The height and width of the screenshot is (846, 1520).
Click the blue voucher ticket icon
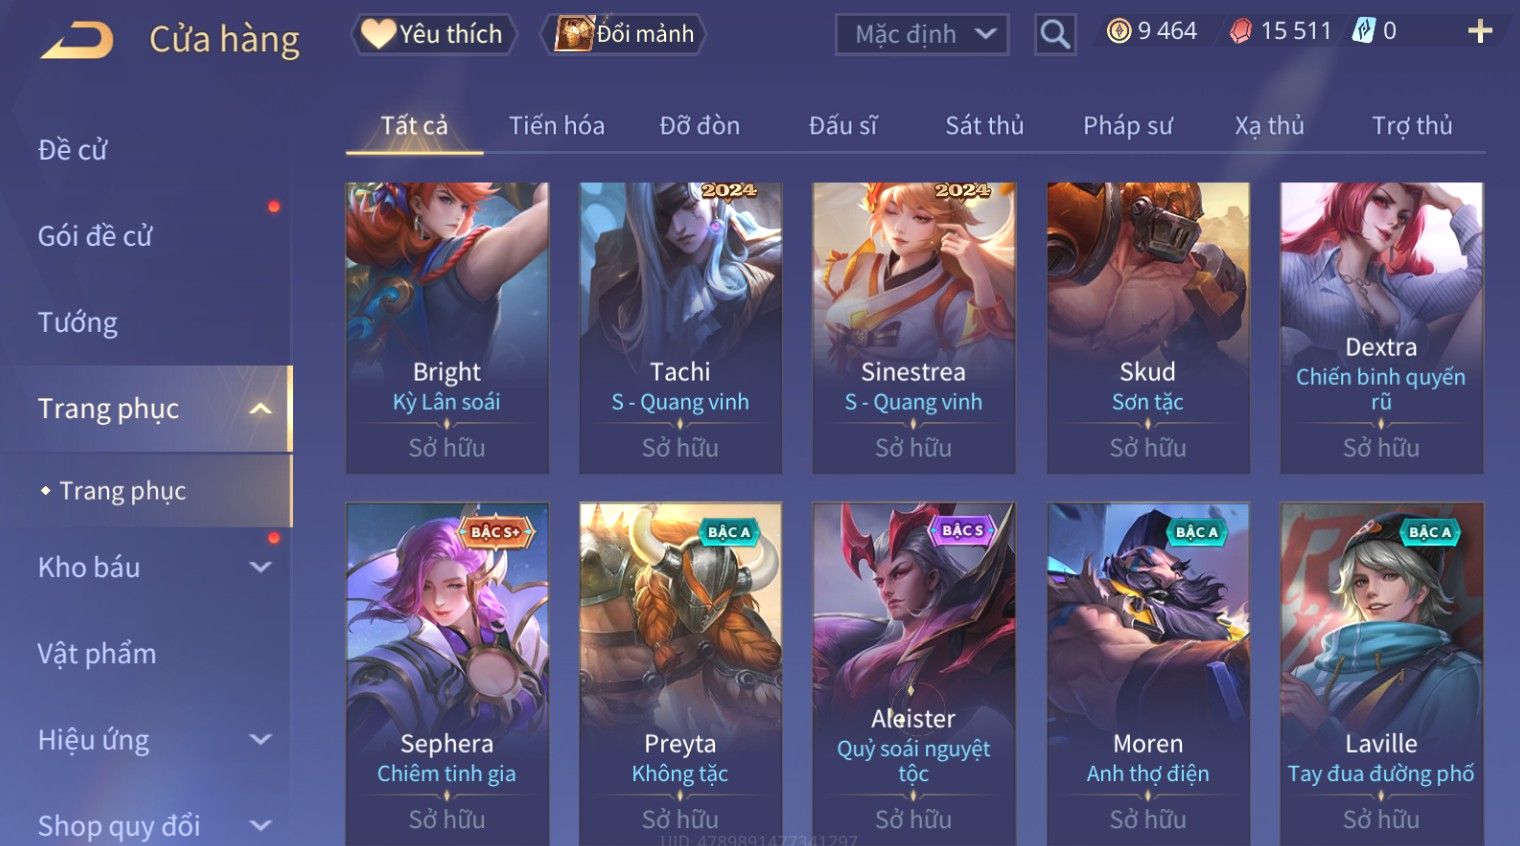tap(1364, 31)
